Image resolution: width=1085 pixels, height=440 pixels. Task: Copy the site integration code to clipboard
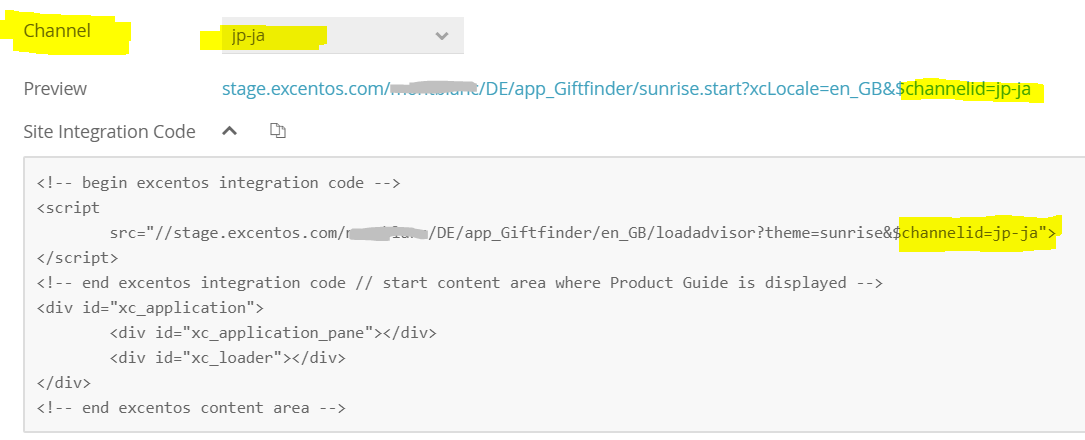[279, 131]
